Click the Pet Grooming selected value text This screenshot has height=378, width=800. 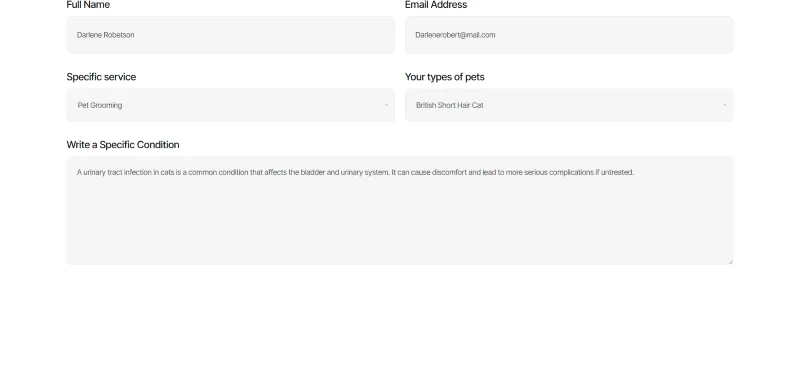point(100,105)
